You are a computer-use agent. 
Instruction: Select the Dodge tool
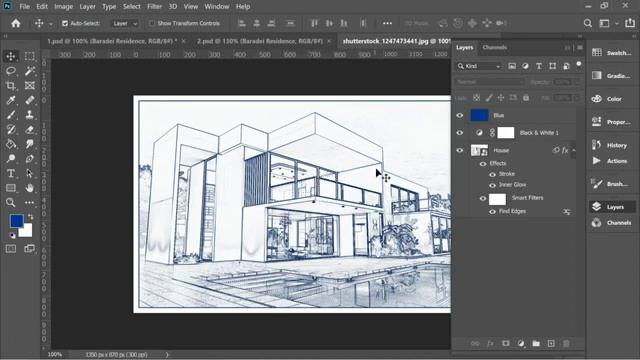coord(11,159)
